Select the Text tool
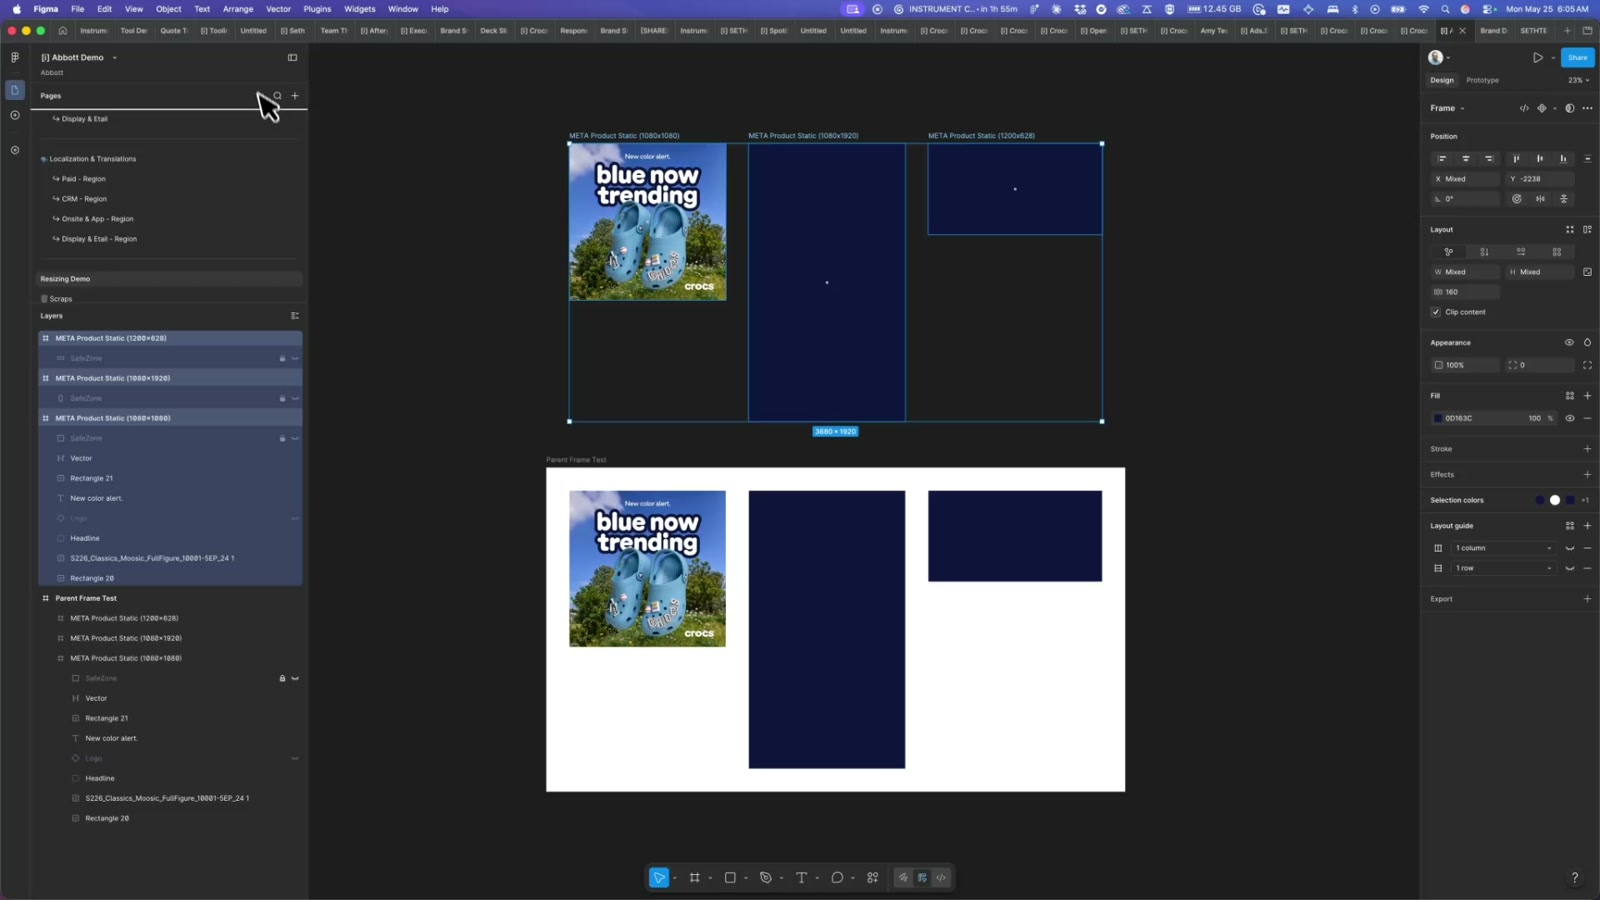Image resolution: width=1600 pixels, height=900 pixels. [801, 878]
